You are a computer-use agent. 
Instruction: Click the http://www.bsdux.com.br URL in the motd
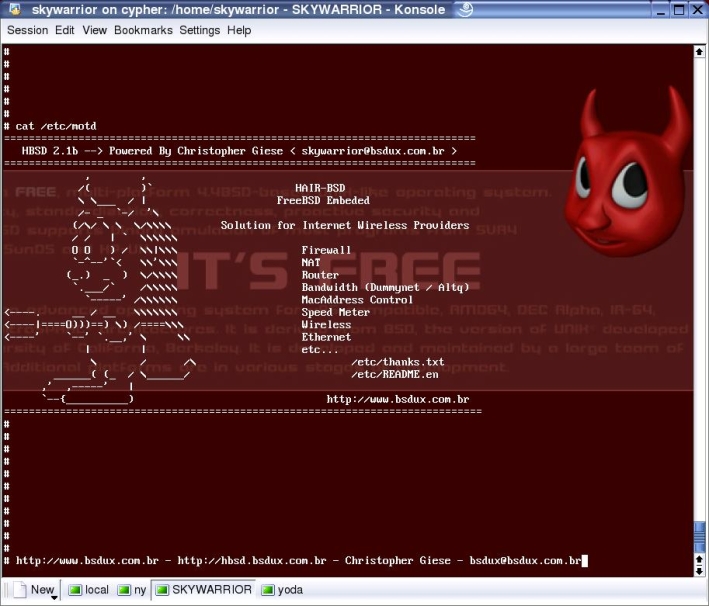pyautogui.click(x=397, y=399)
